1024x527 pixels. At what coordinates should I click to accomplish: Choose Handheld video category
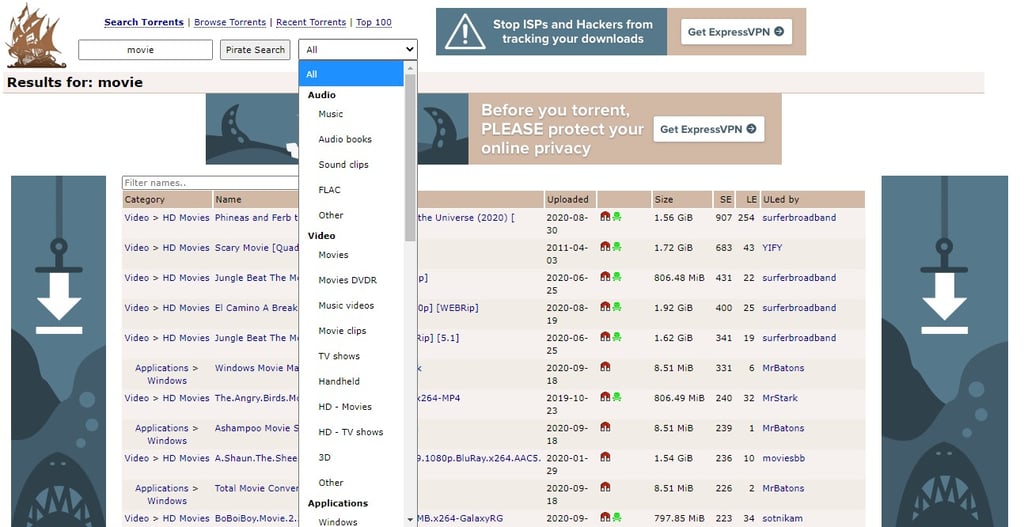(x=339, y=381)
